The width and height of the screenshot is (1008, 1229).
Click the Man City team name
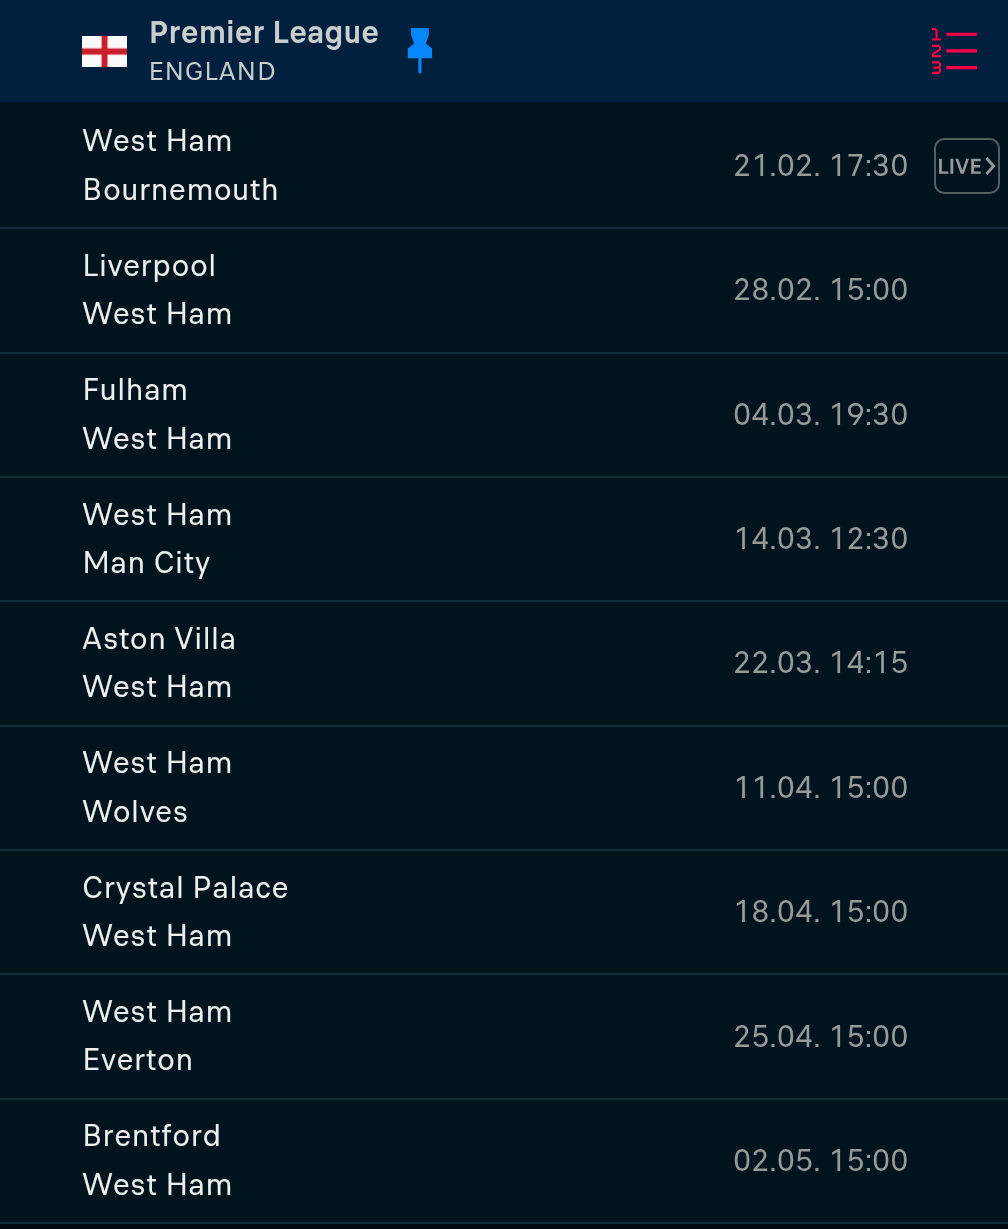147,563
